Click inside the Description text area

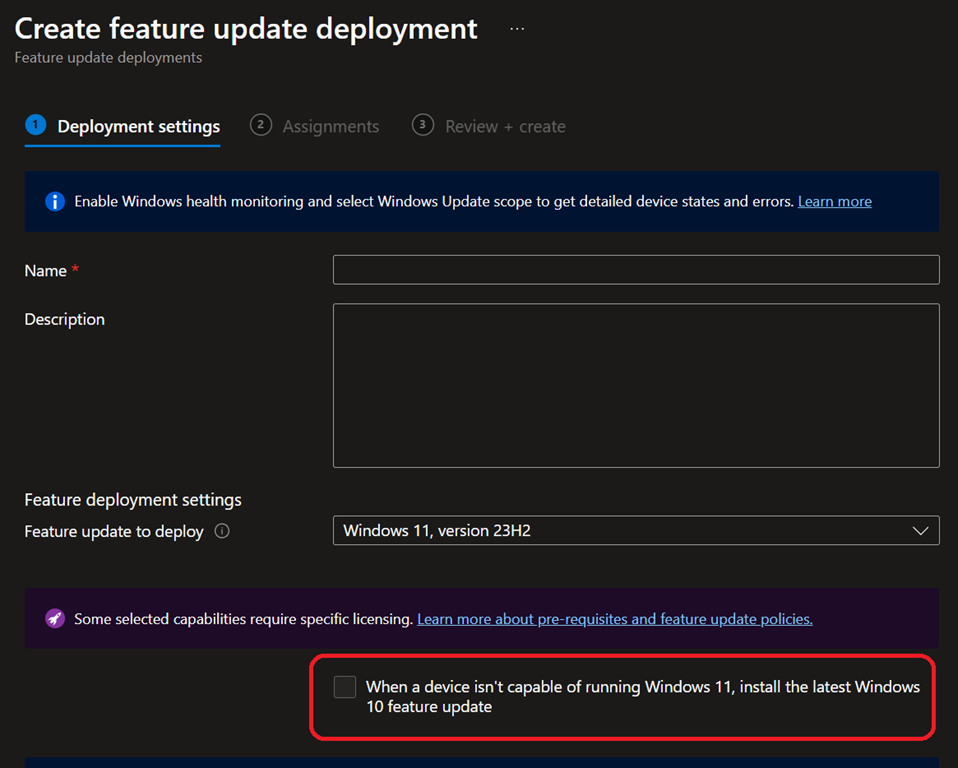coord(635,385)
